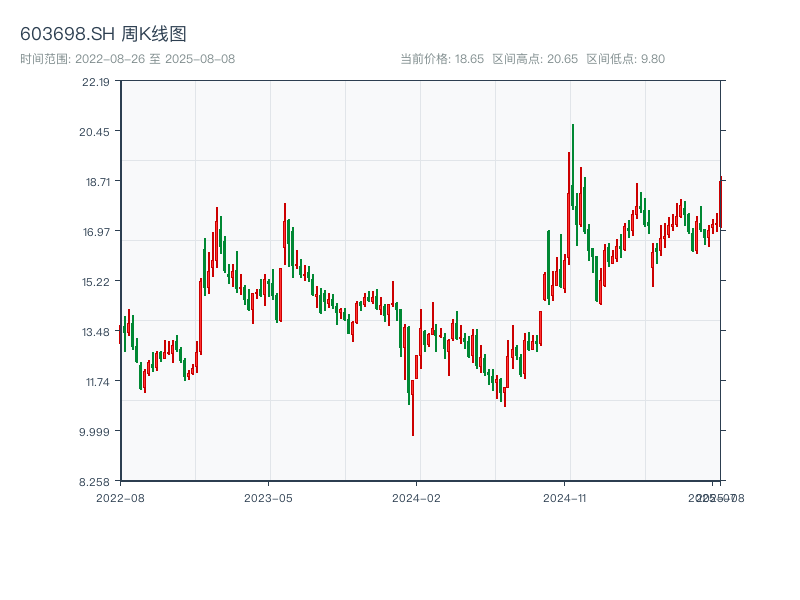
Task: Select the 2024-02 x-axis date label
Action: click(x=417, y=497)
